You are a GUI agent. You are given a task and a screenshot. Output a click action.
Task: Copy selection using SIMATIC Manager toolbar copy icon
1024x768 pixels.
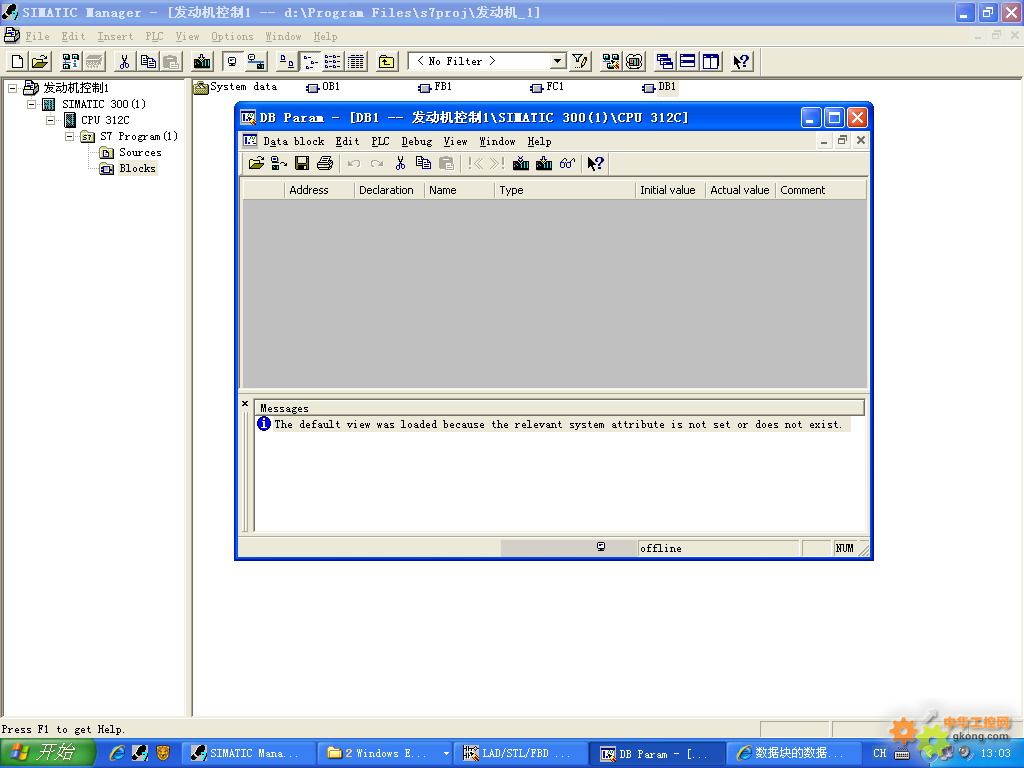click(148, 61)
